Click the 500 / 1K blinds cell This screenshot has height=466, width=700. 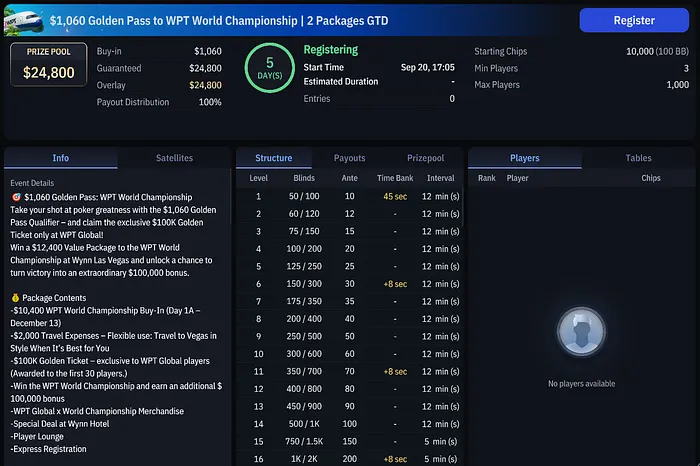click(304, 424)
